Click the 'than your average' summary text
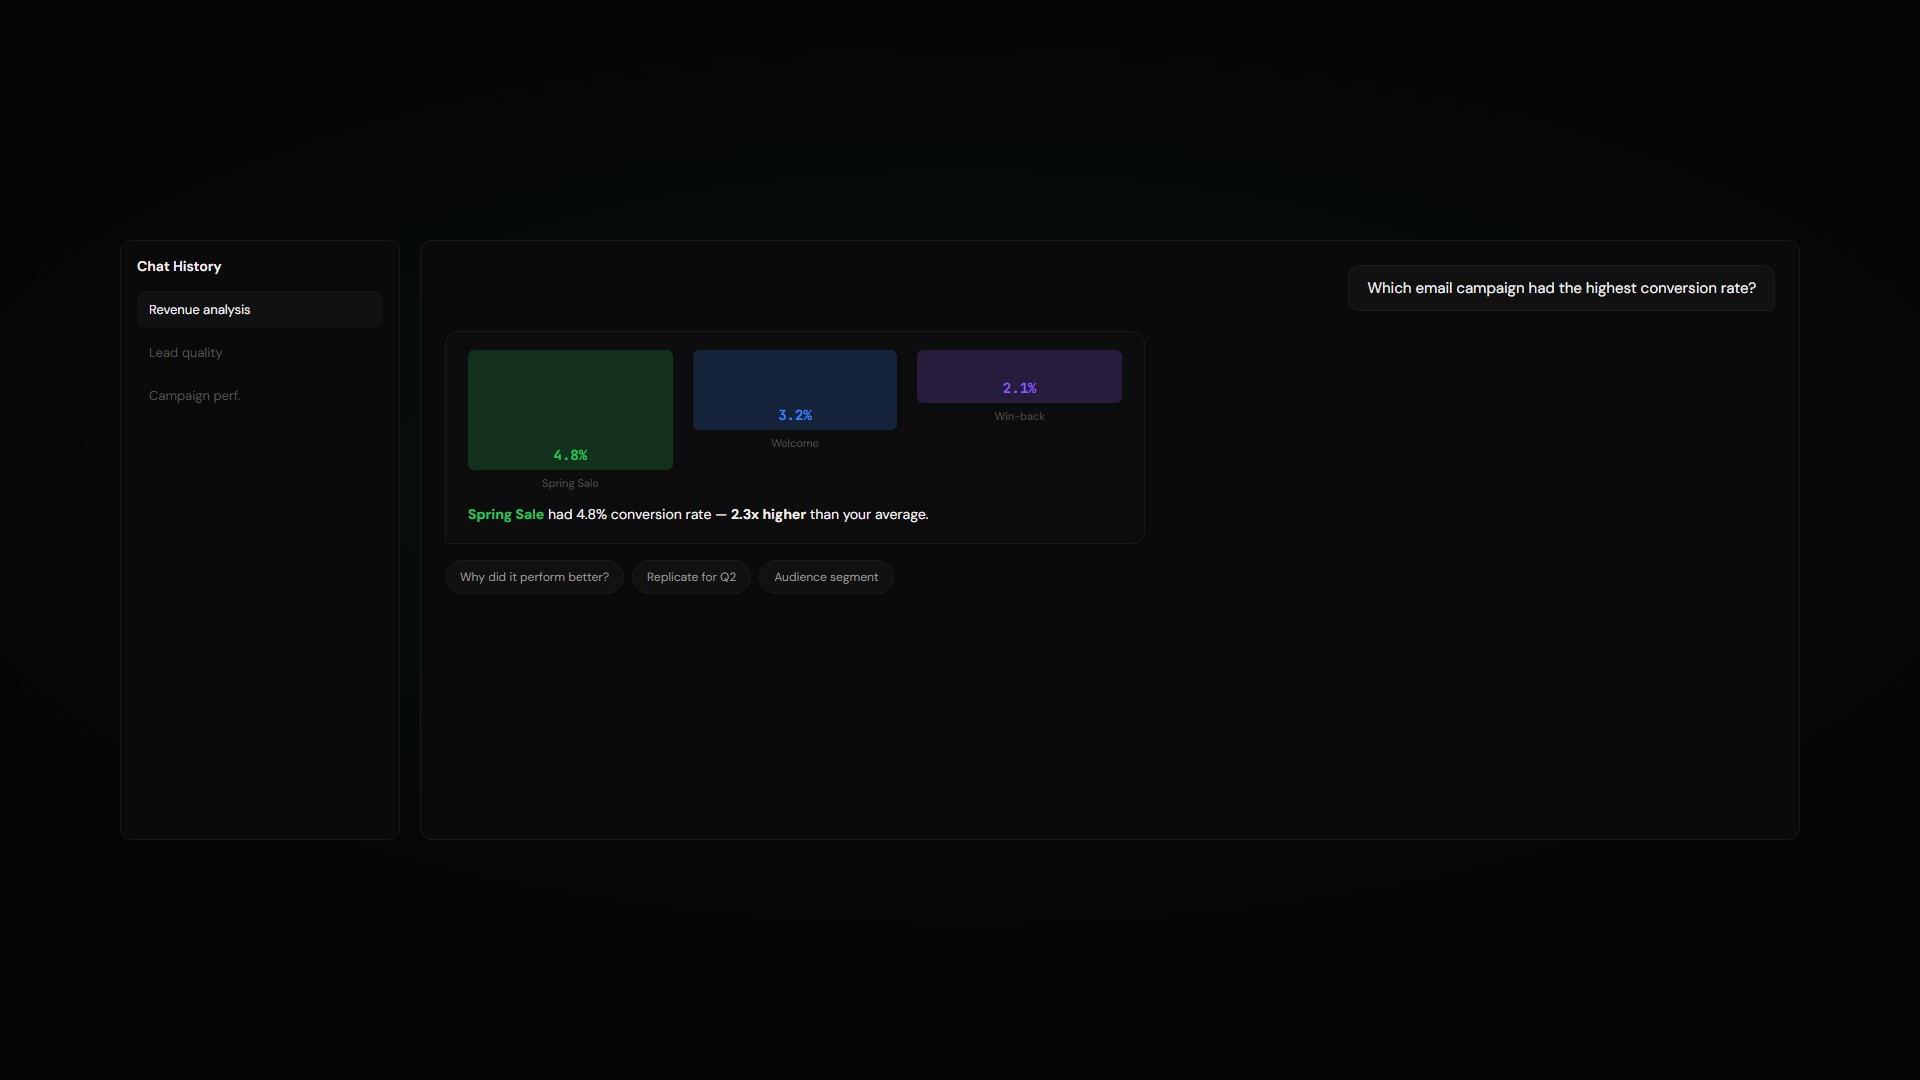The image size is (1920, 1080). click(x=868, y=514)
